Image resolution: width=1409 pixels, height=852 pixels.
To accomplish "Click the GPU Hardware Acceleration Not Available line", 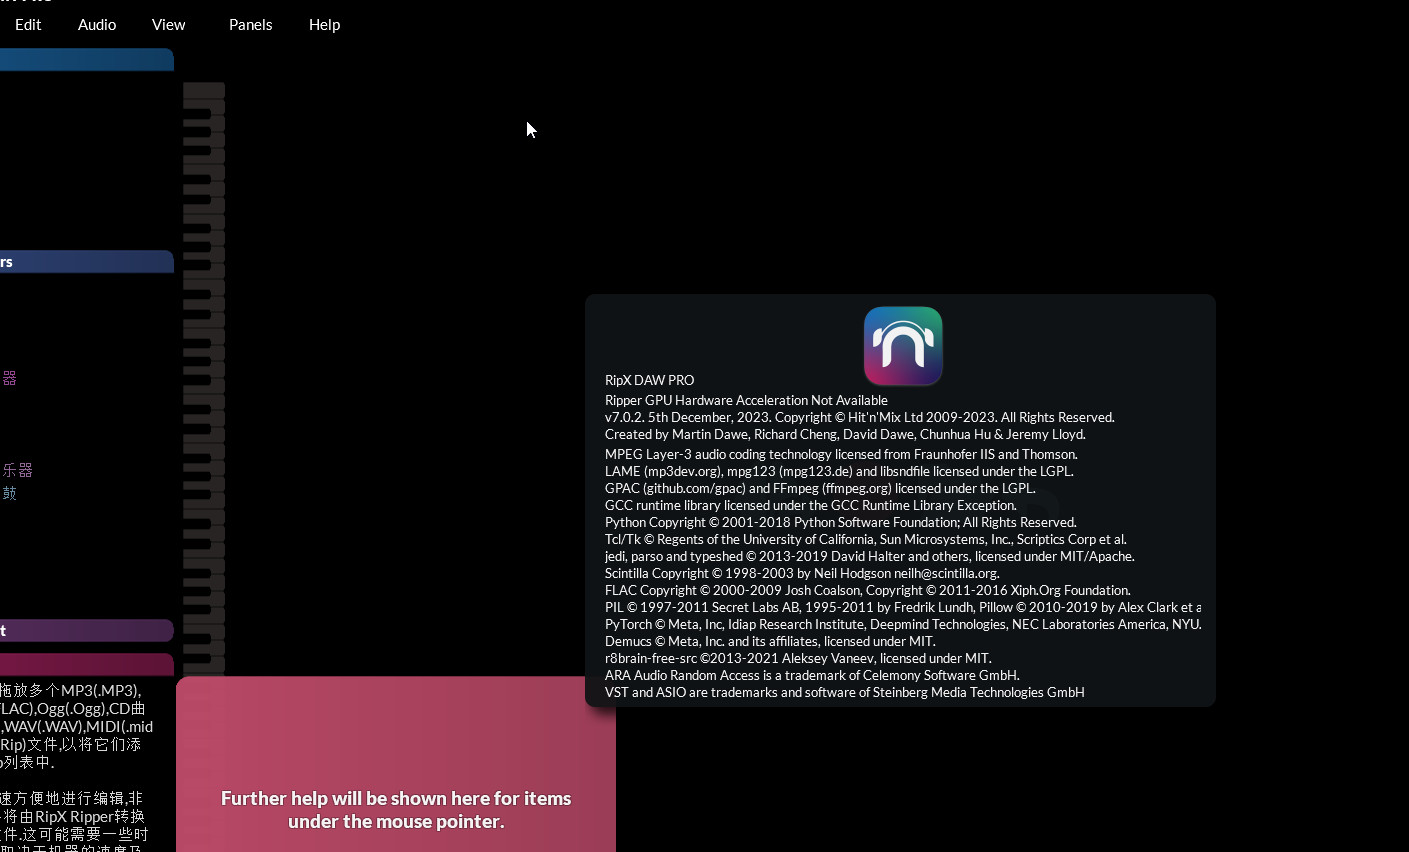I will 746,400.
